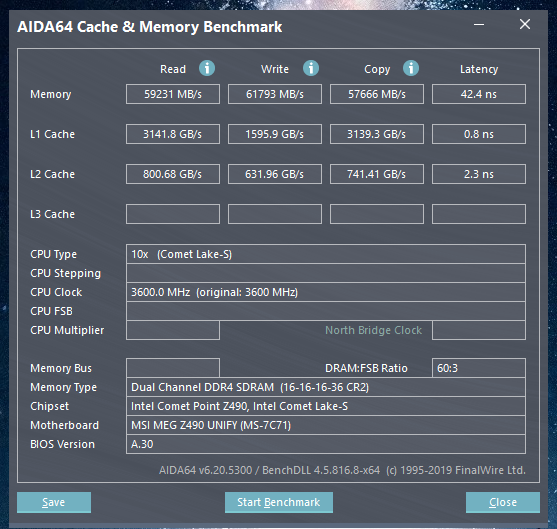Click the Memory row label
The height and width of the screenshot is (529, 557).
click(51, 94)
